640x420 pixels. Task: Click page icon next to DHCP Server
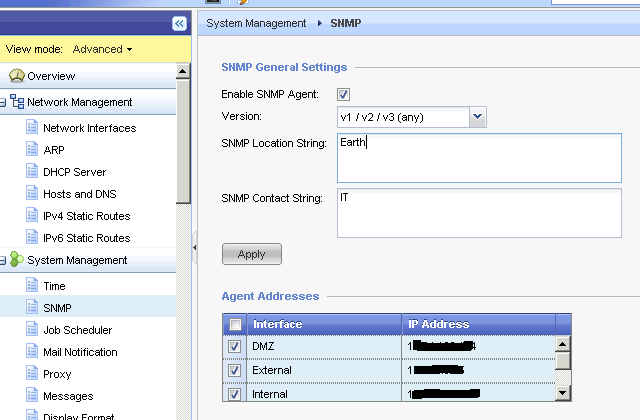tap(32, 171)
